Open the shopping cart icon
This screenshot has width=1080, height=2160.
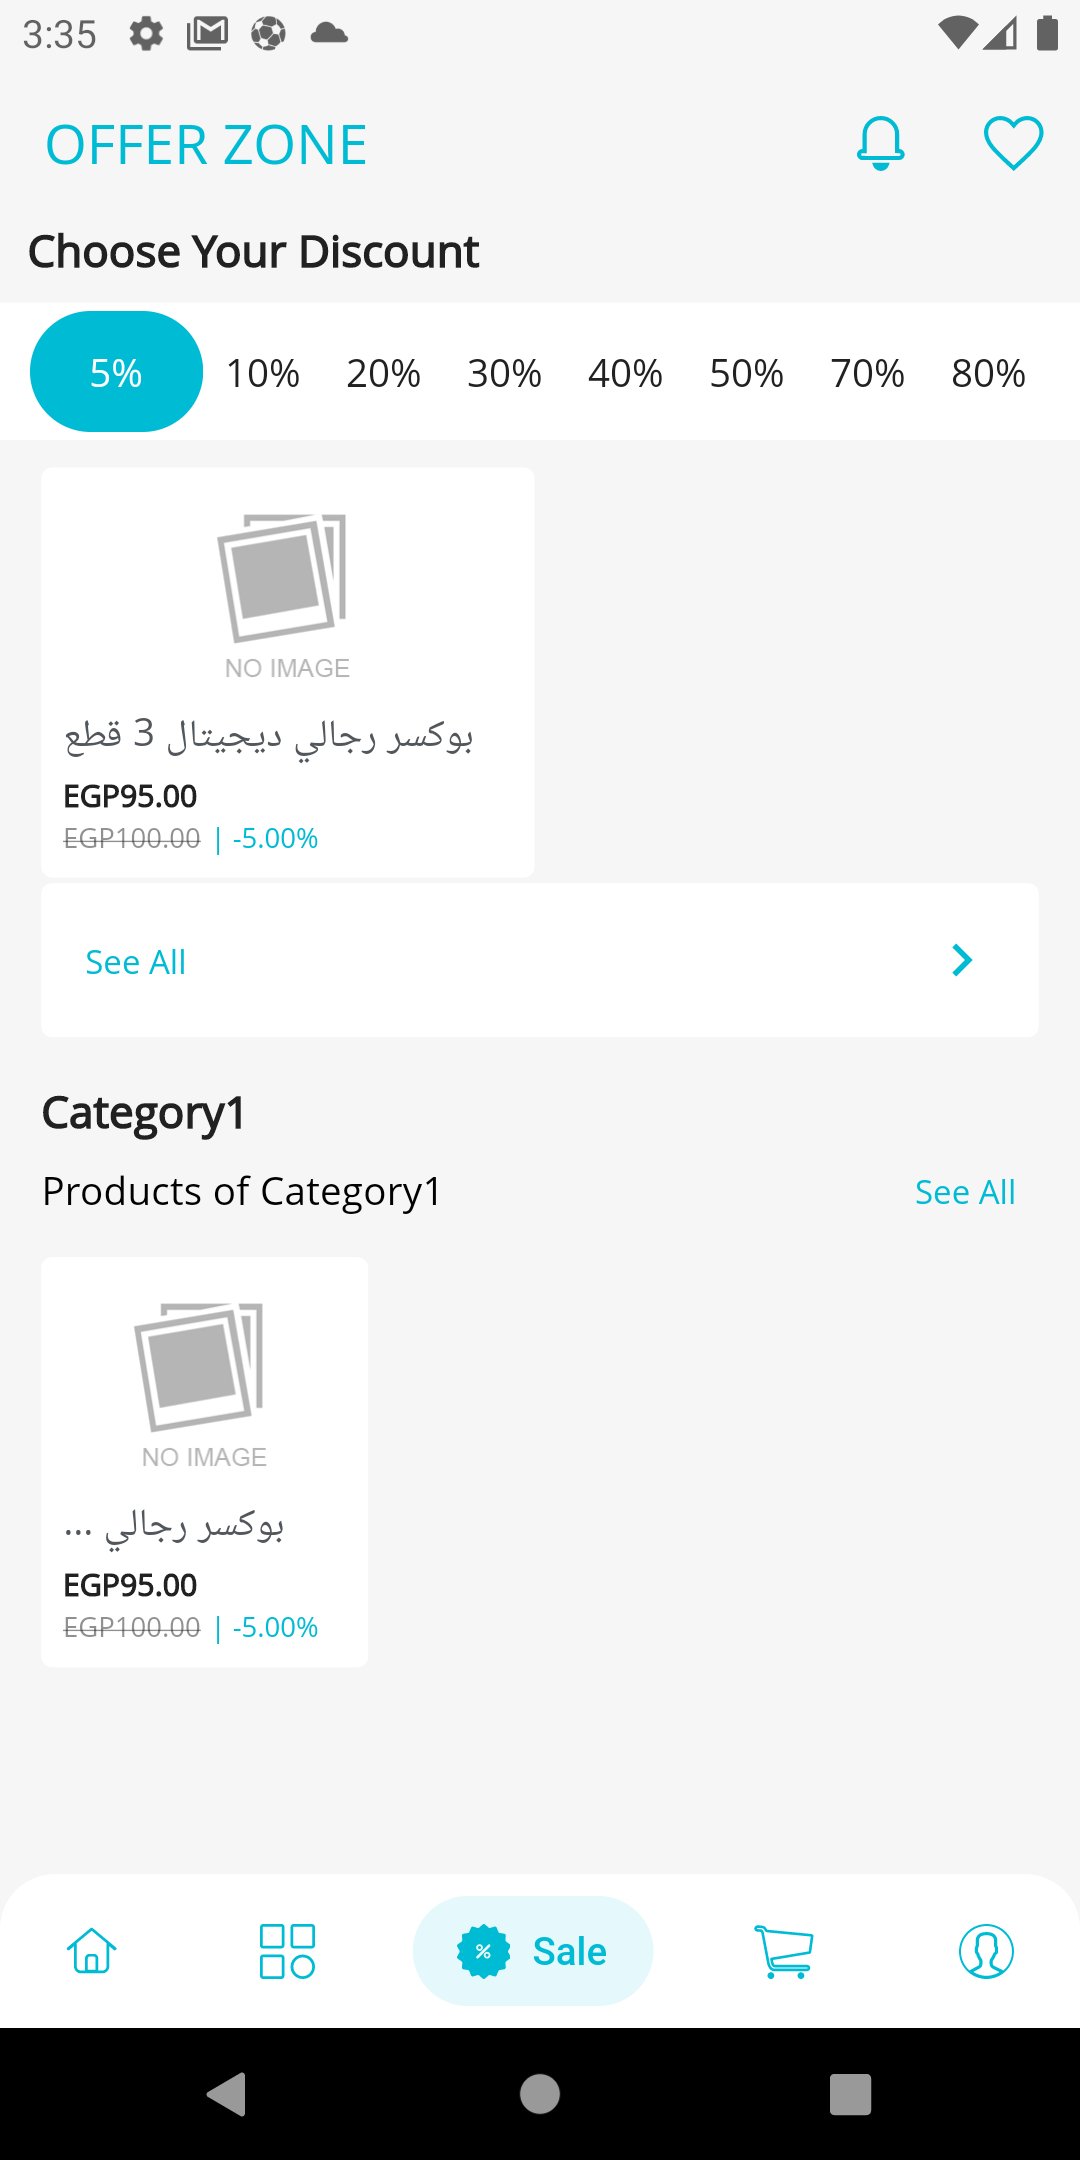pos(784,1951)
